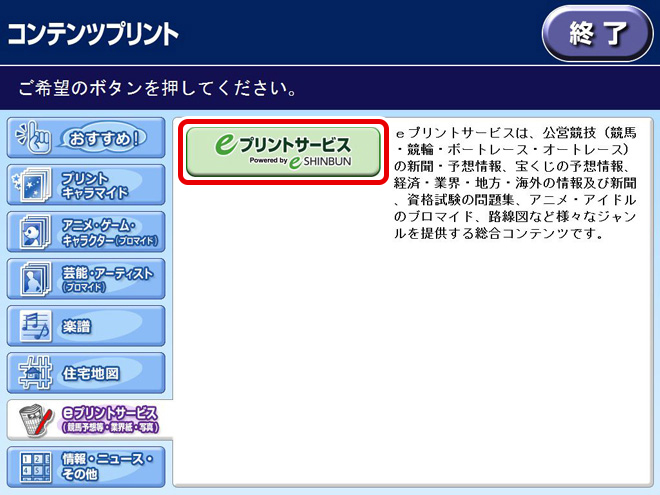
Task: Open the eプリントサービス green banner button
Action: coord(283,152)
